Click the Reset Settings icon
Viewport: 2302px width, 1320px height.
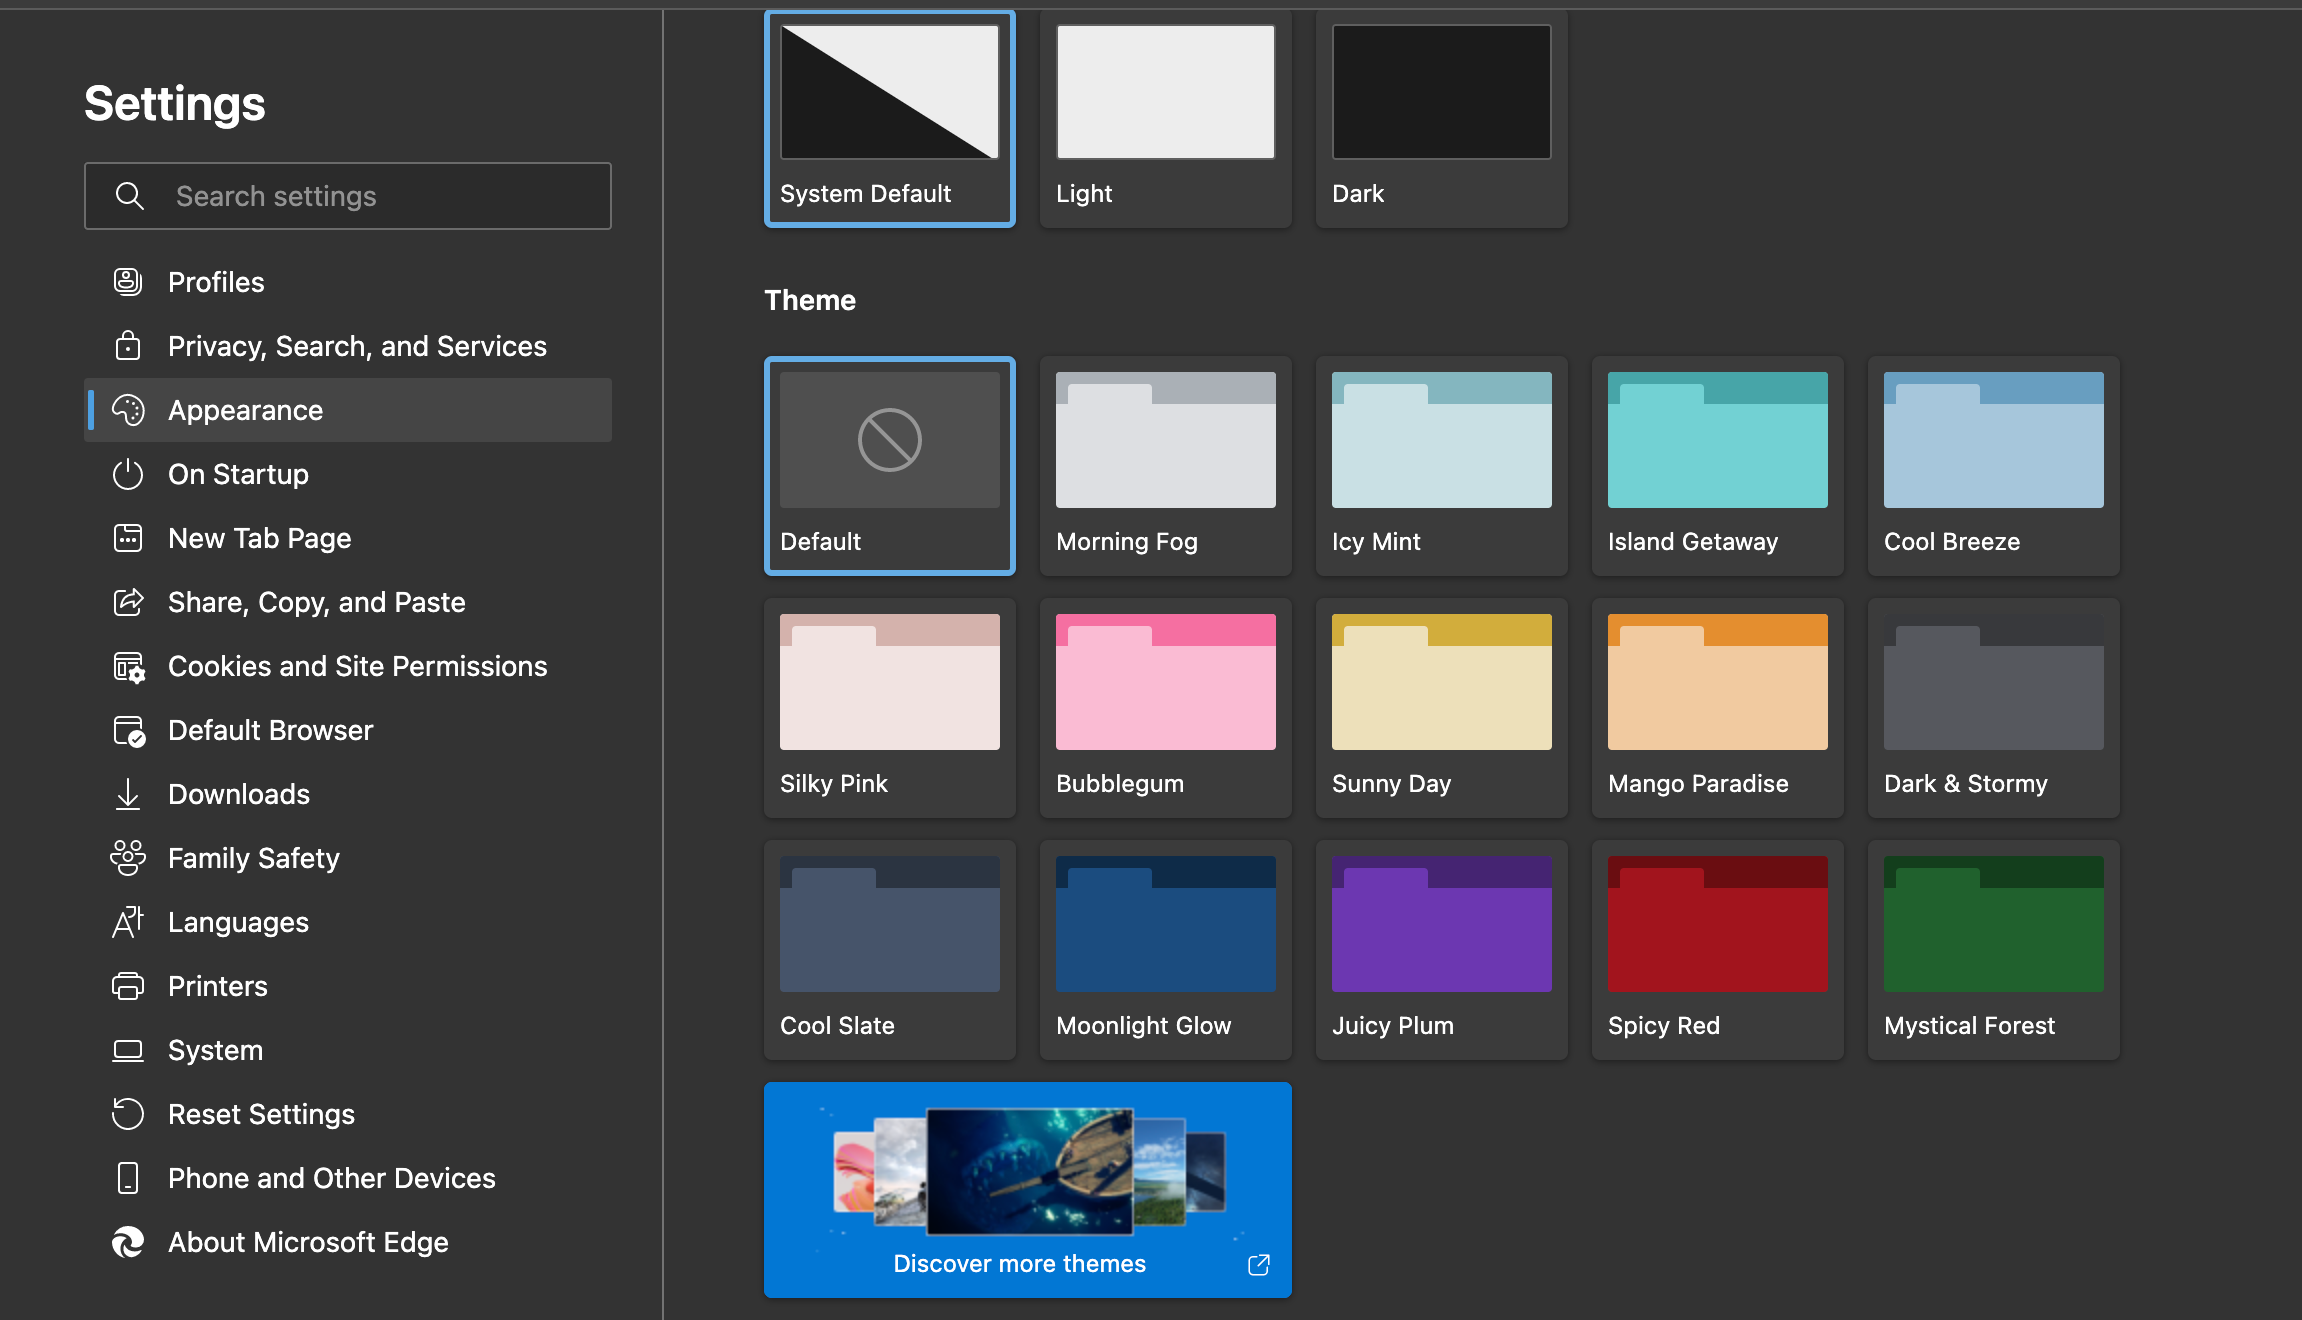pyautogui.click(x=128, y=1114)
